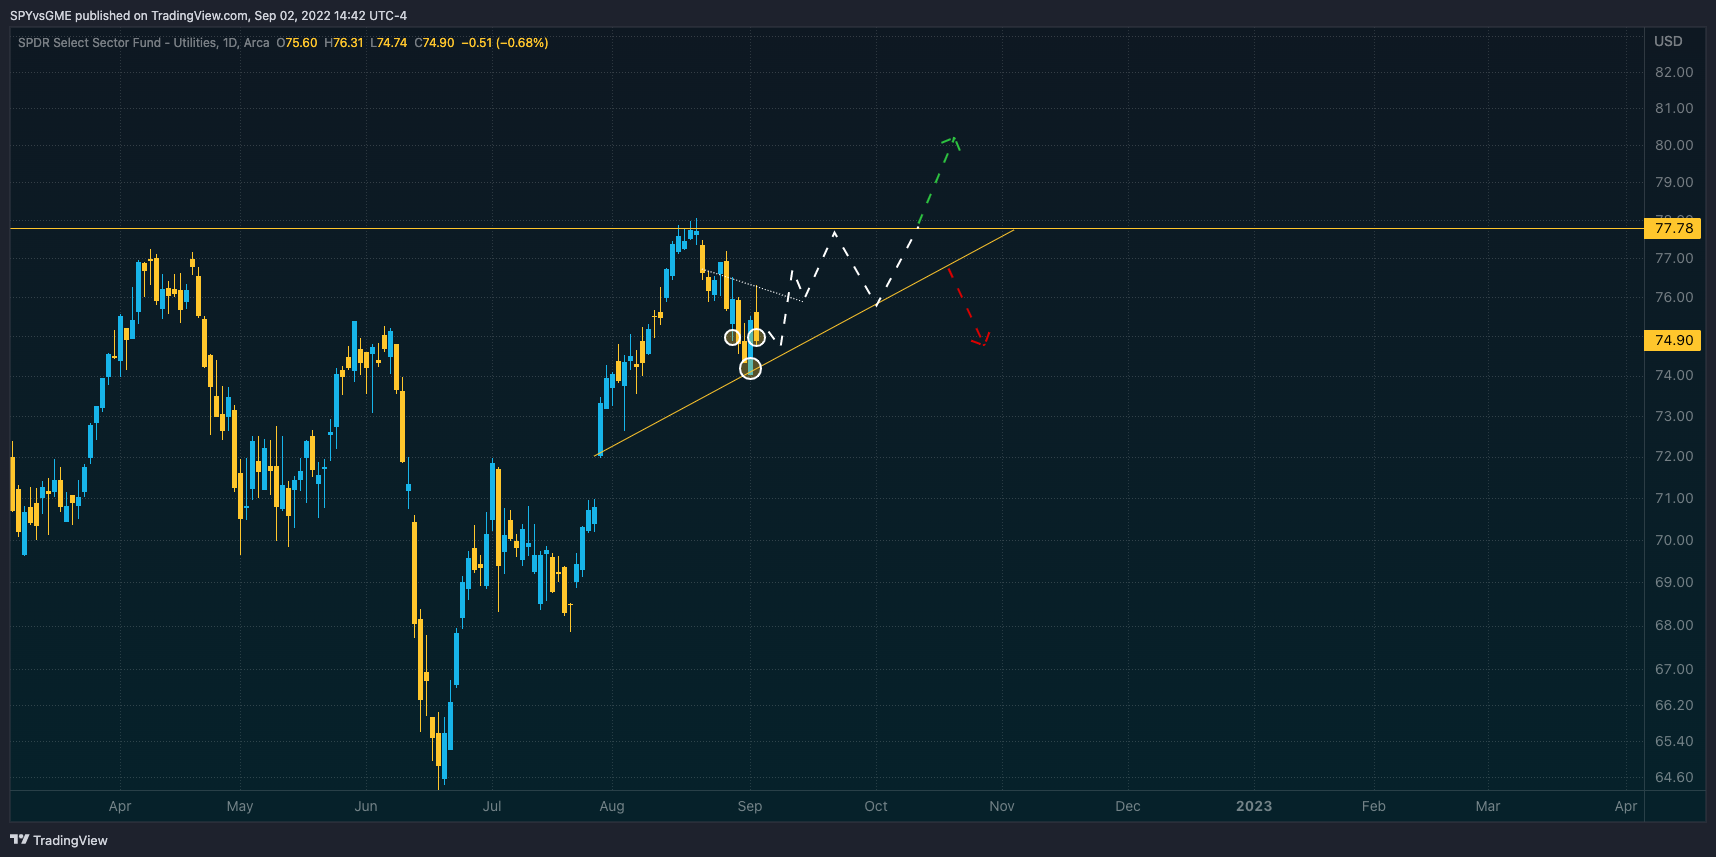Click the TradingView logo at bottom left
Screen dimensions: 1716x857
click(59, 840)
